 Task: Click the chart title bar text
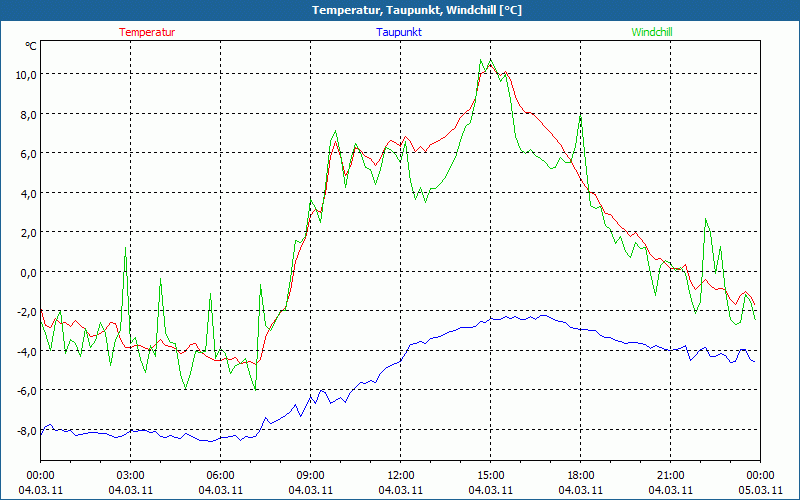417,10
